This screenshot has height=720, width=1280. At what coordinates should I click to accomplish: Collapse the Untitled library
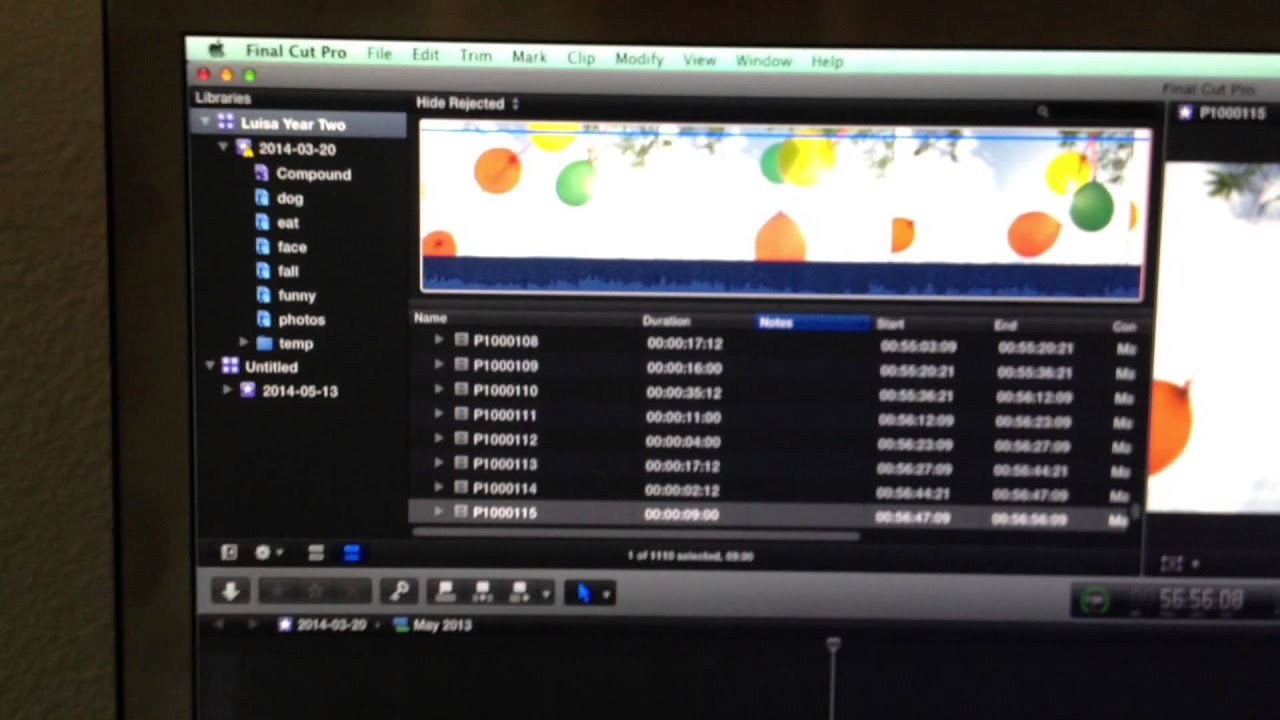(210, 366)
